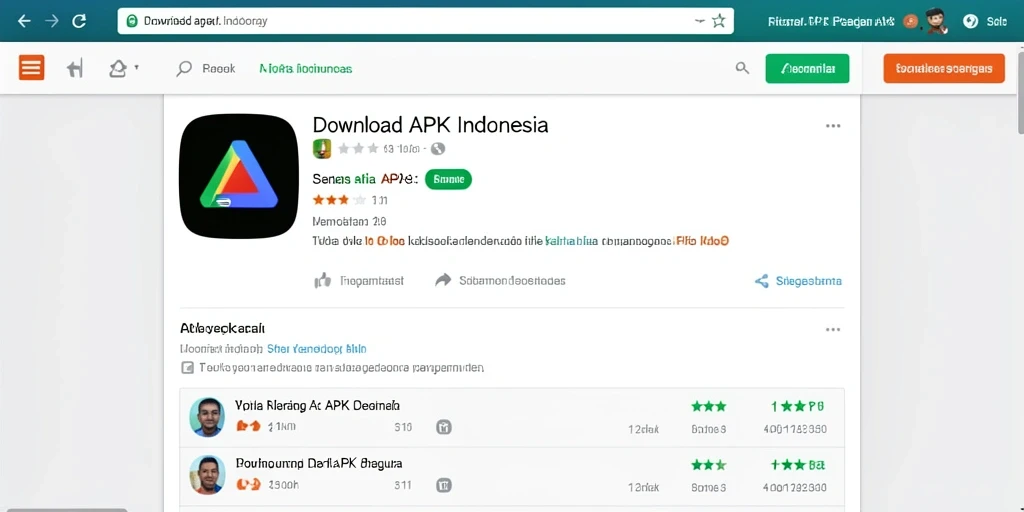The image size is (1024, 512).
Task: Click the square edit icon before description line
Action: coord(187,368)
